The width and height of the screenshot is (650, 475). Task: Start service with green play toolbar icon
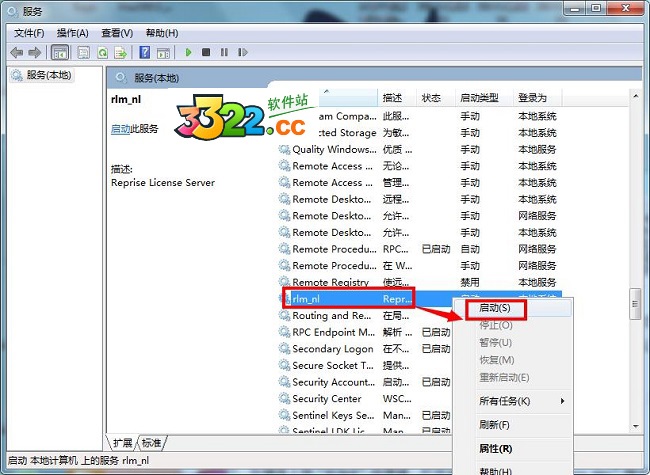click(x=188, y=52)
